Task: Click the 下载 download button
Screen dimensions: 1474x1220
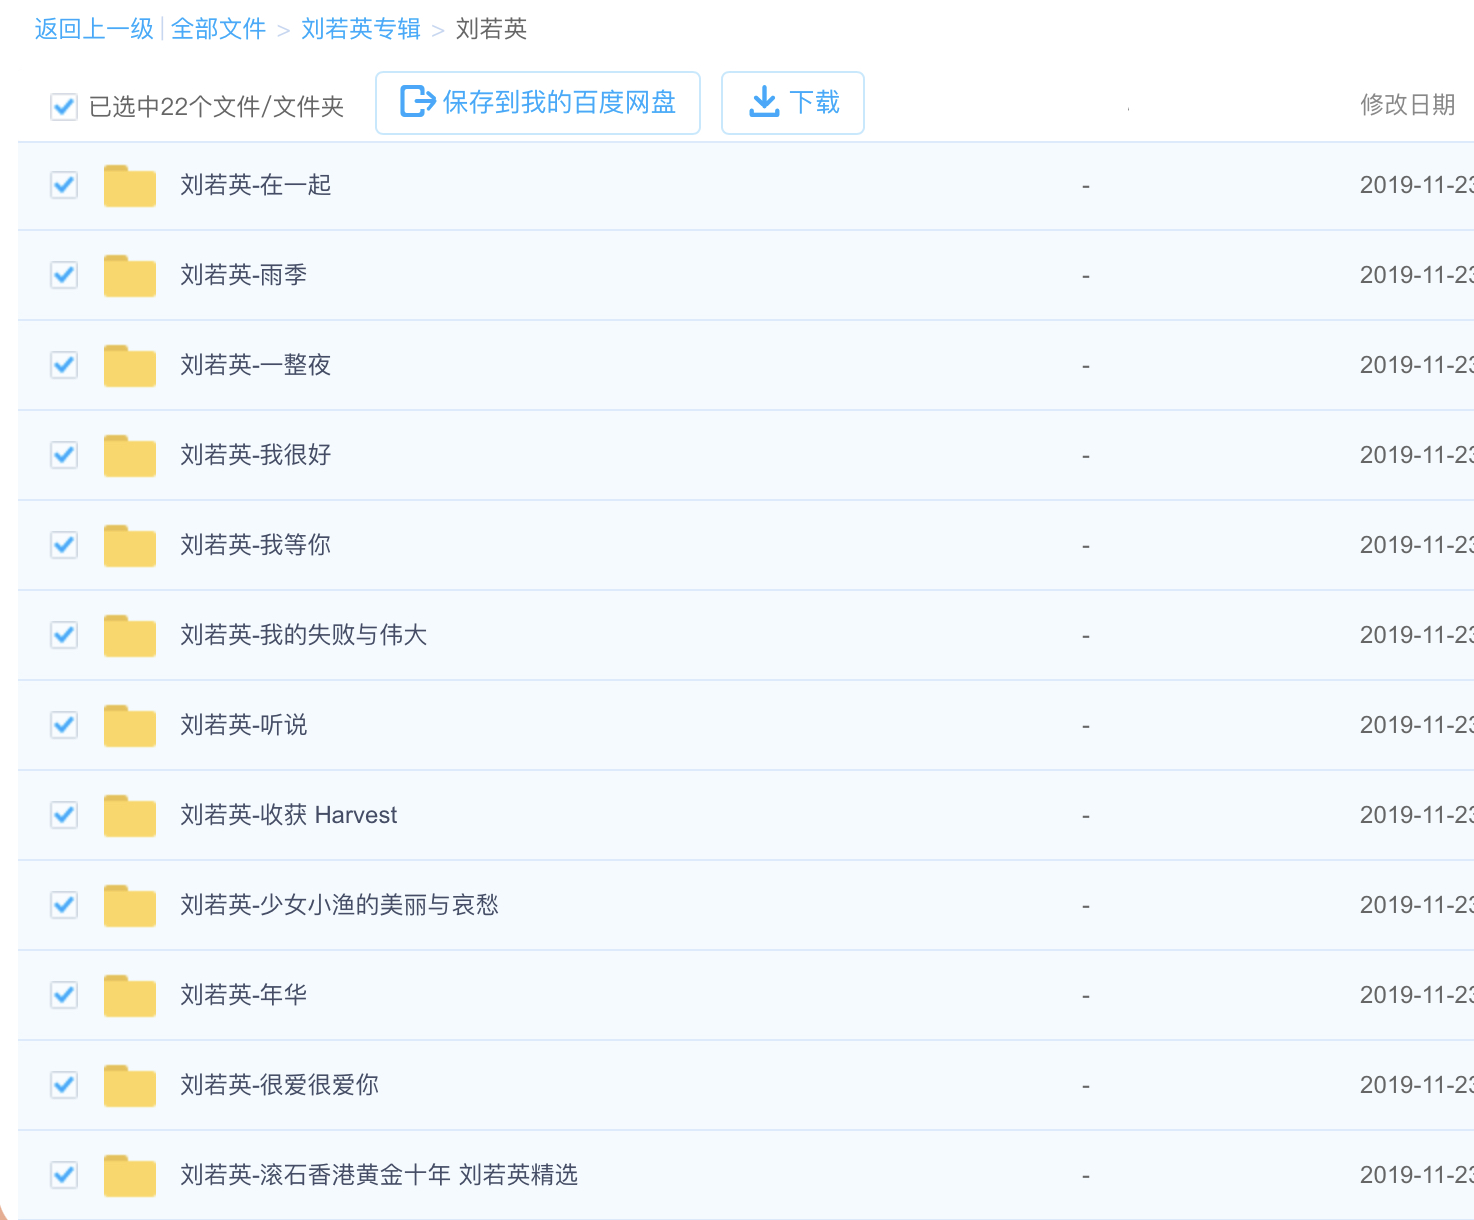Action: point(793,103)
